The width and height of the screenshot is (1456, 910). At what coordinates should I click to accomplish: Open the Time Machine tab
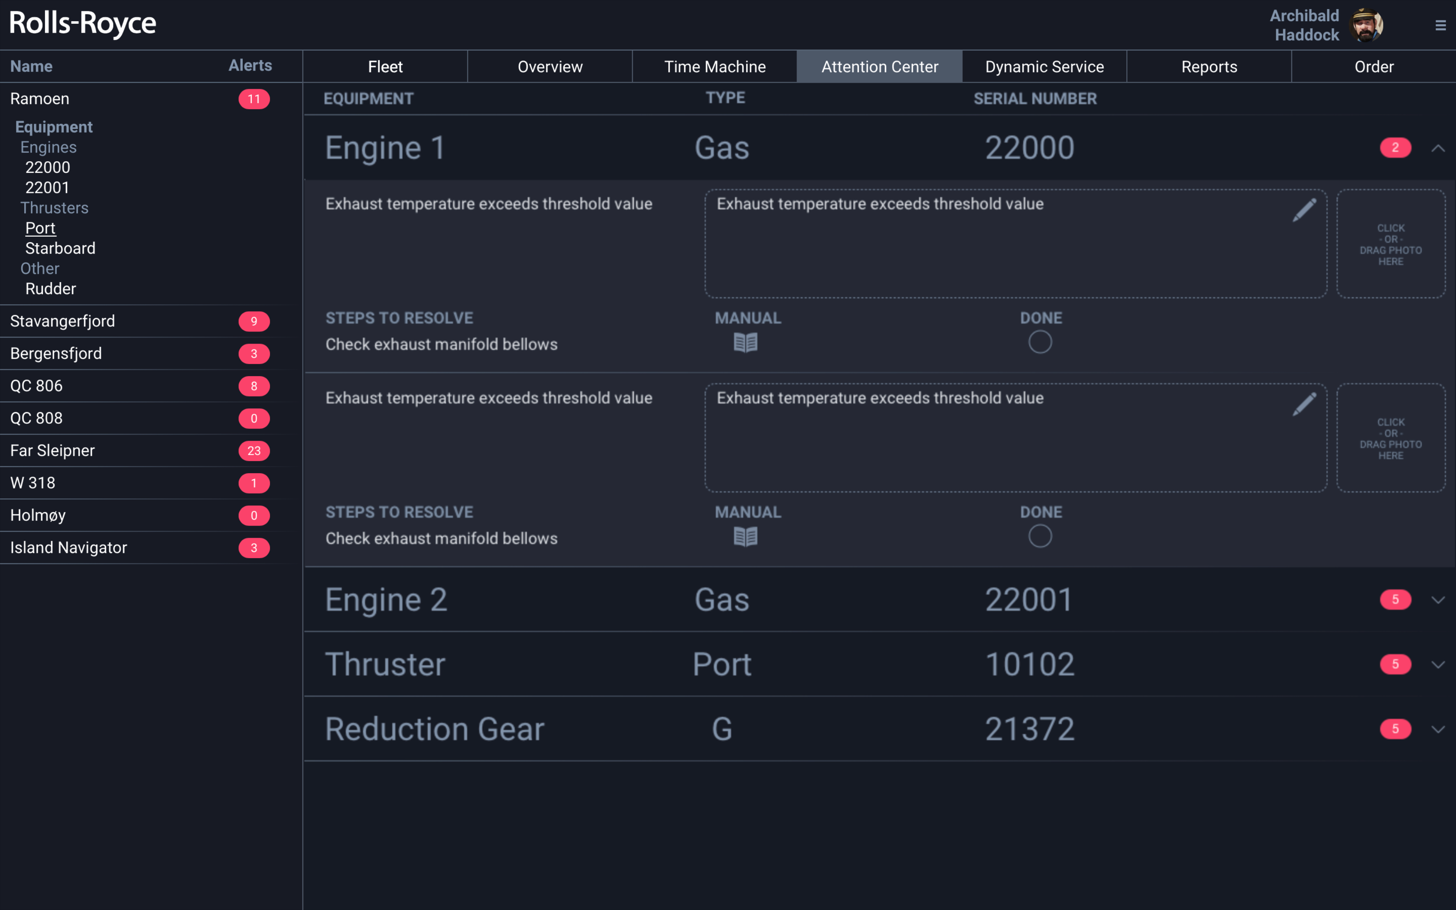pos(714,66)
